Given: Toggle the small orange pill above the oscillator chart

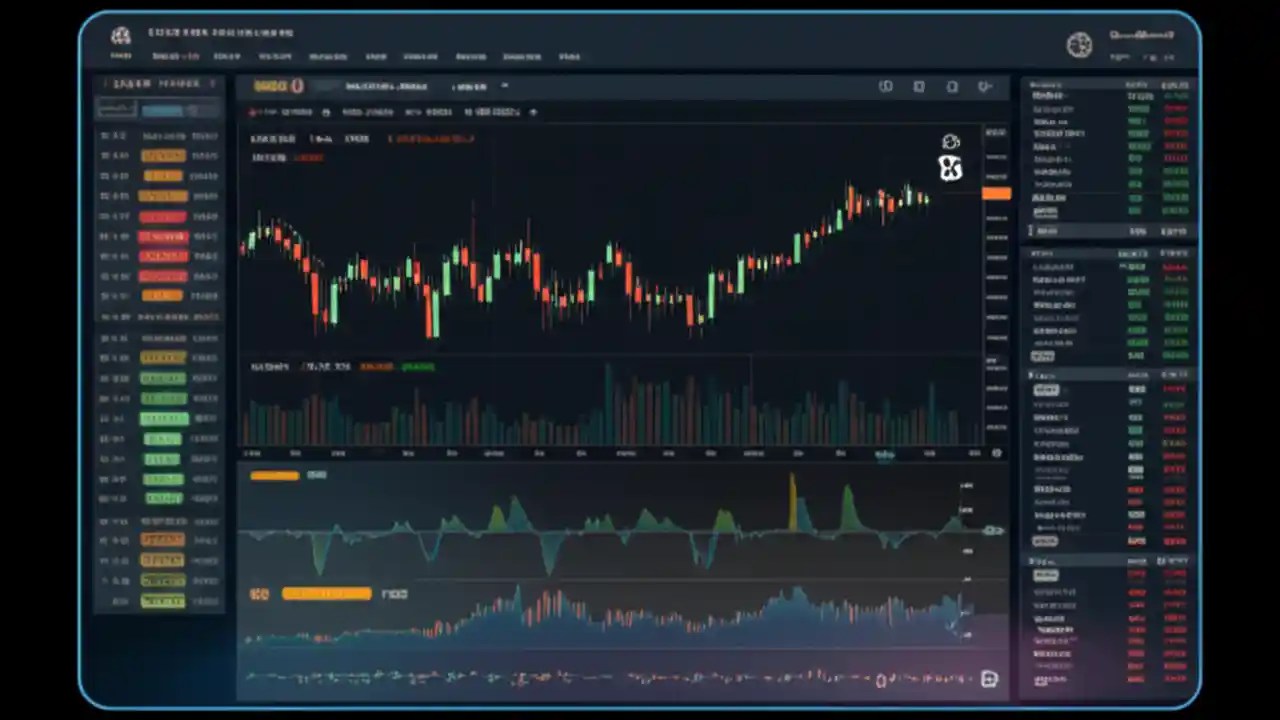Looking at the screenshot, I should click(x=274, y=475).
